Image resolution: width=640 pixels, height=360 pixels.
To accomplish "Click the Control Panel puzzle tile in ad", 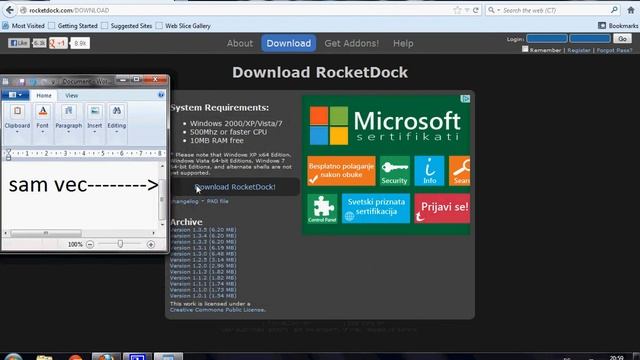I will click(322, 209).
